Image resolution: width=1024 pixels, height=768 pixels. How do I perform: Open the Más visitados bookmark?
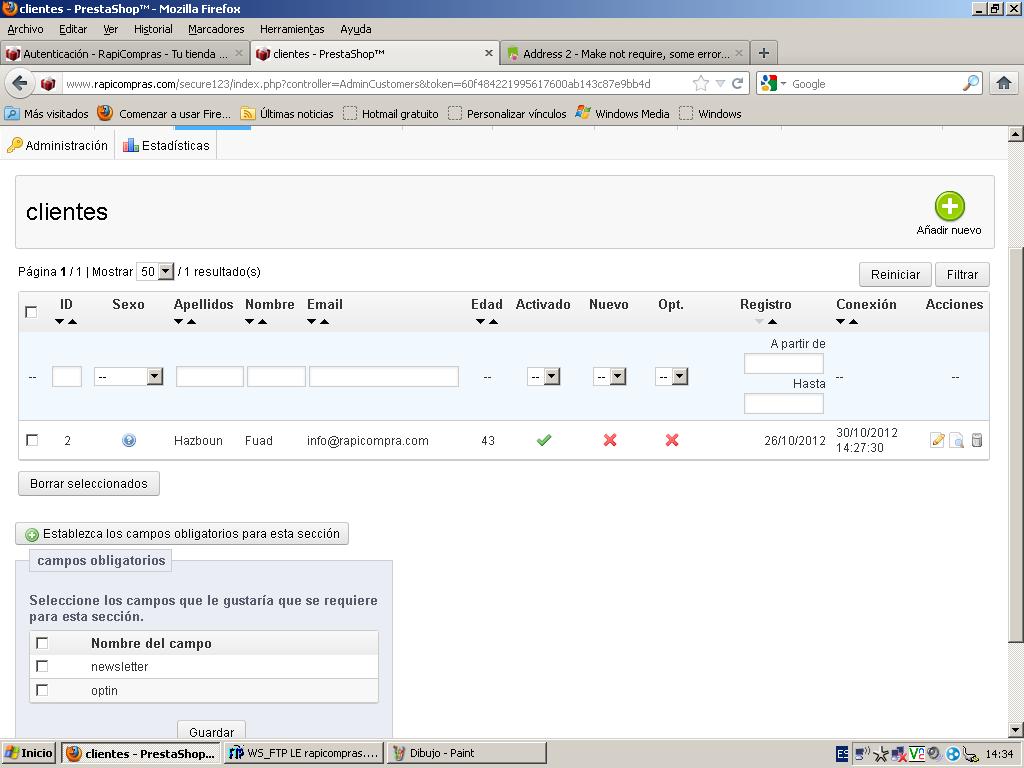click(x=47, y=114)
